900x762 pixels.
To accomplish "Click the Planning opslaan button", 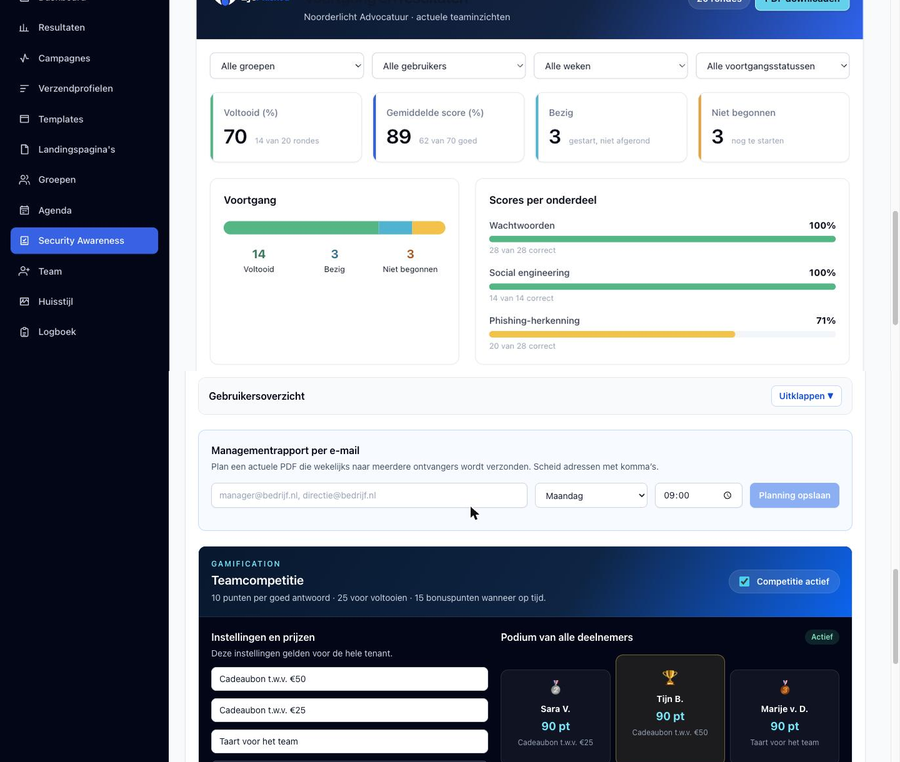I will point(794,495).
